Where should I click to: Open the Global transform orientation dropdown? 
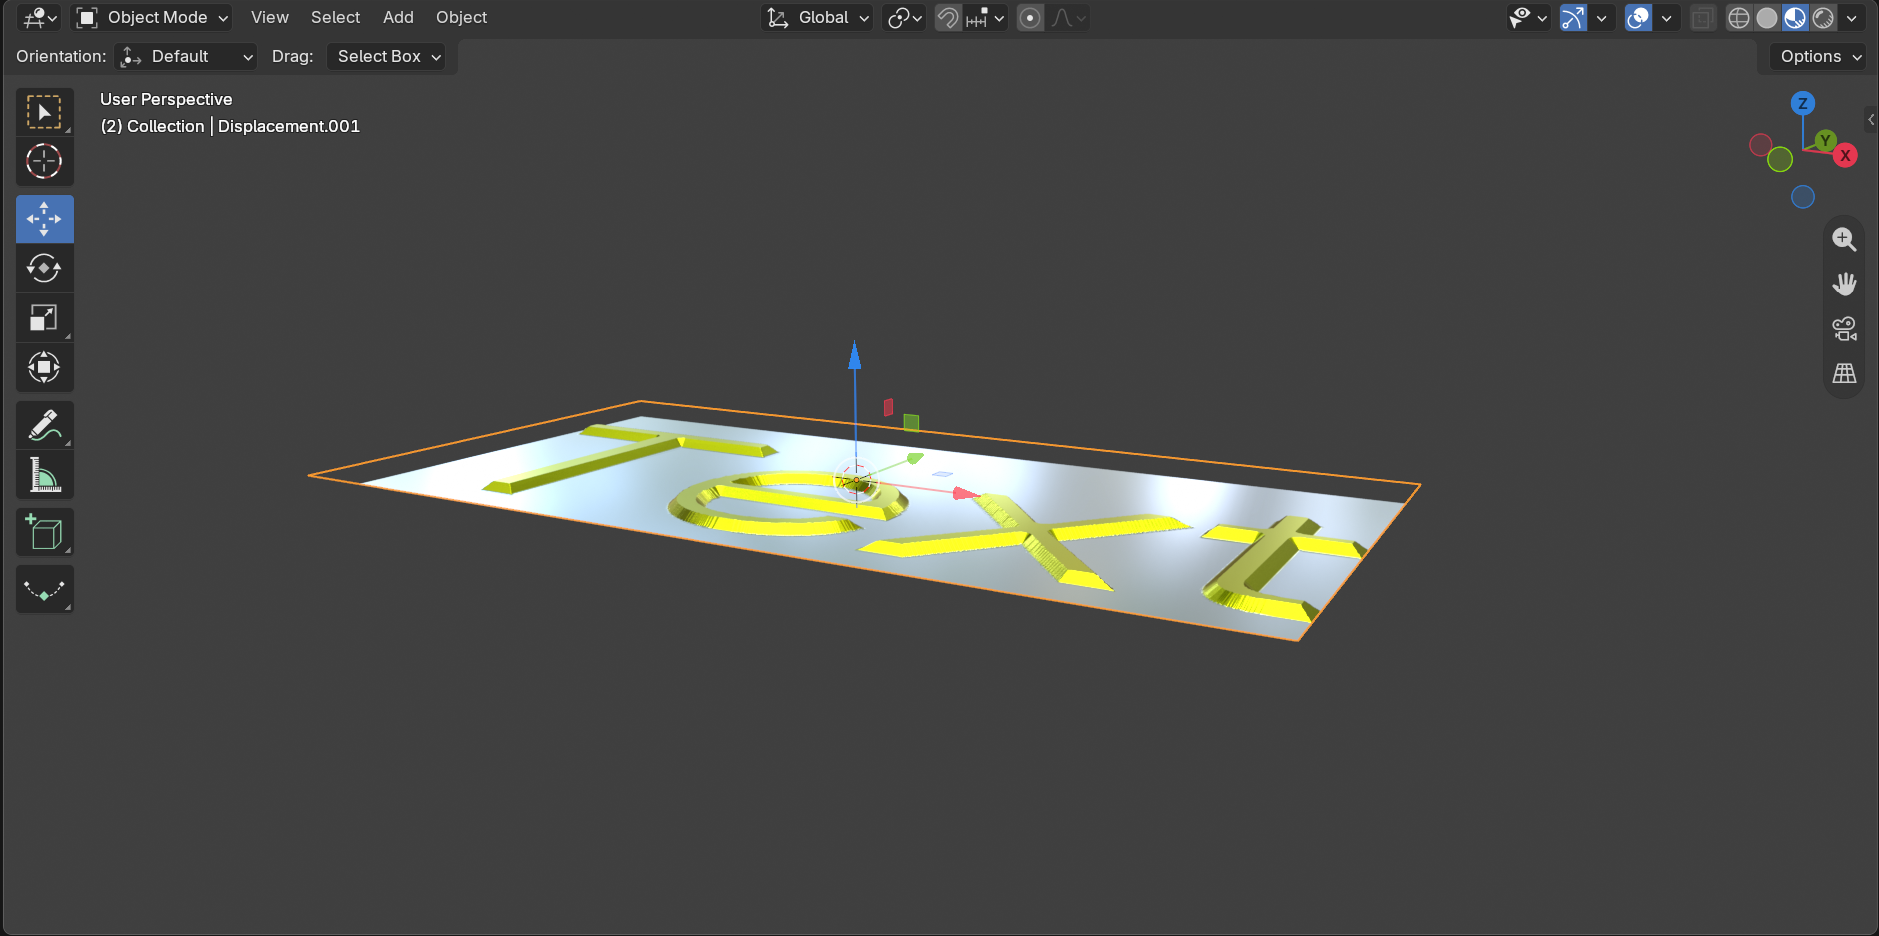818,18
